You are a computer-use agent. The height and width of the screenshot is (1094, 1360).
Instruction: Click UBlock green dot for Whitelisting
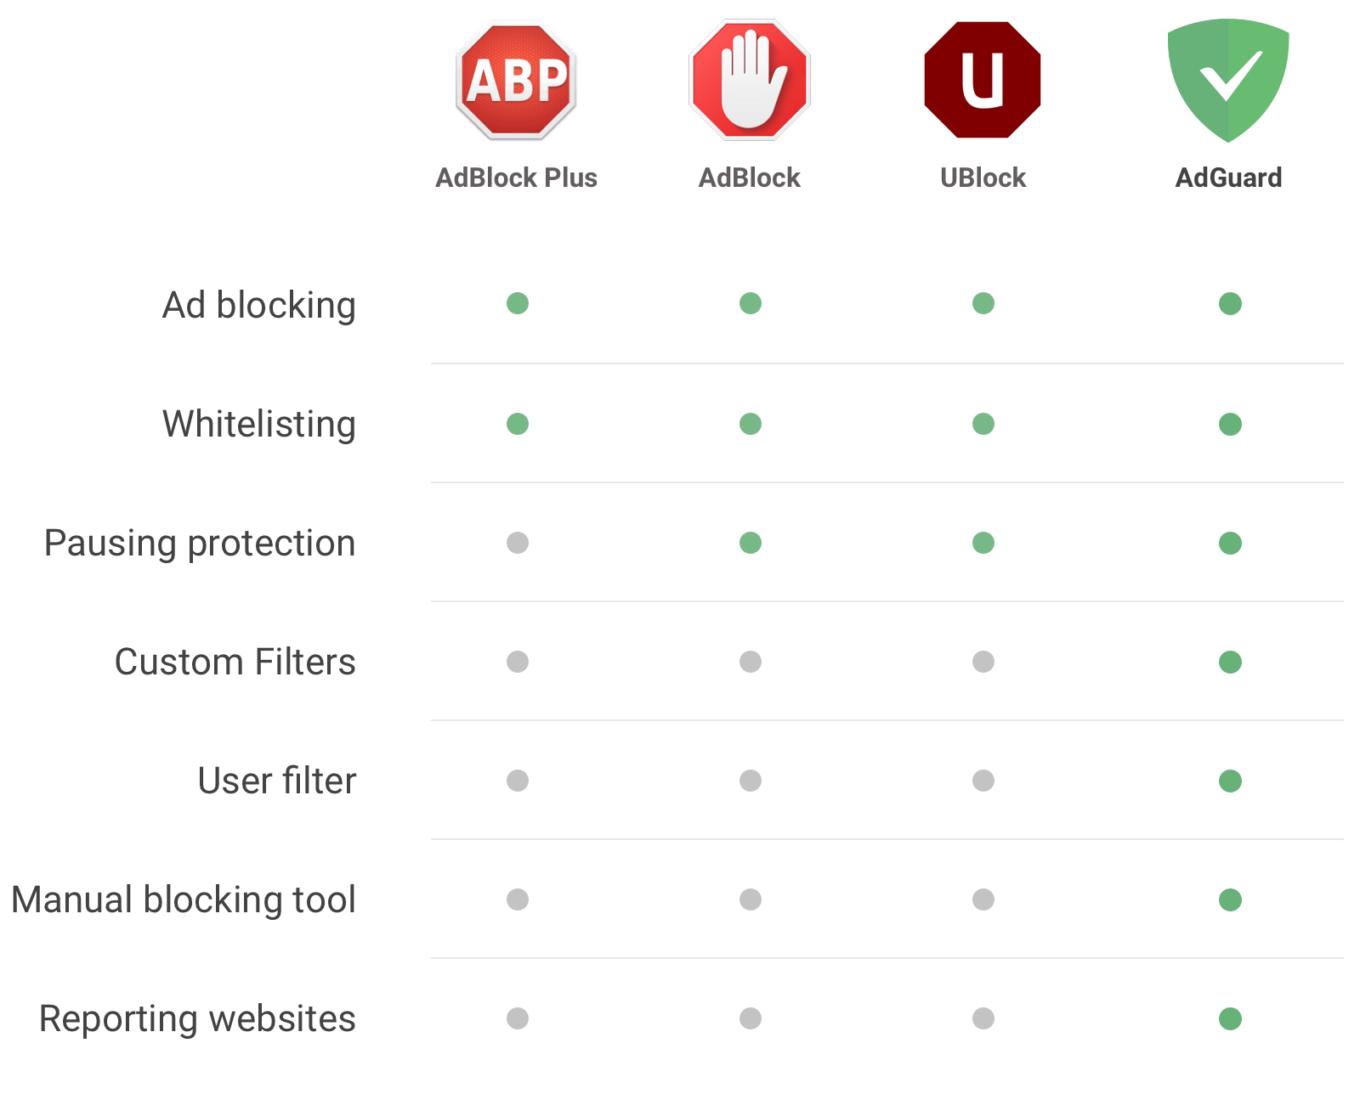(983, 424)
